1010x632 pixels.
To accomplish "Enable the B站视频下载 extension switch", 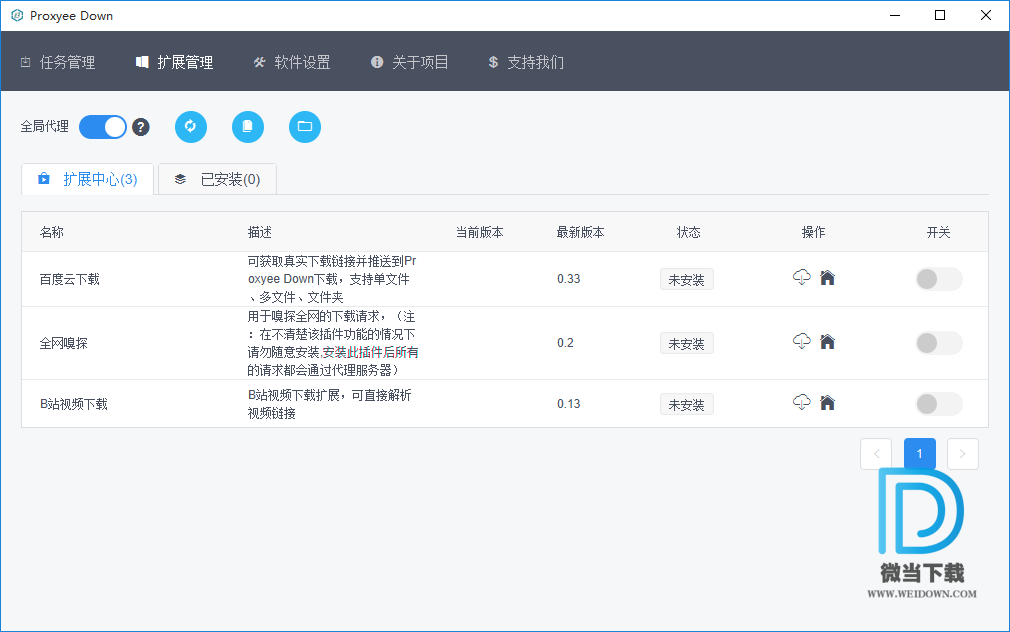I will click(x=939, y=404).
